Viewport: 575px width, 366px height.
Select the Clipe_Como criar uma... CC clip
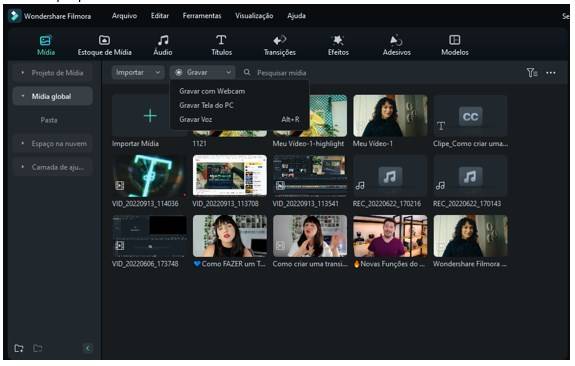coord(470,116)
